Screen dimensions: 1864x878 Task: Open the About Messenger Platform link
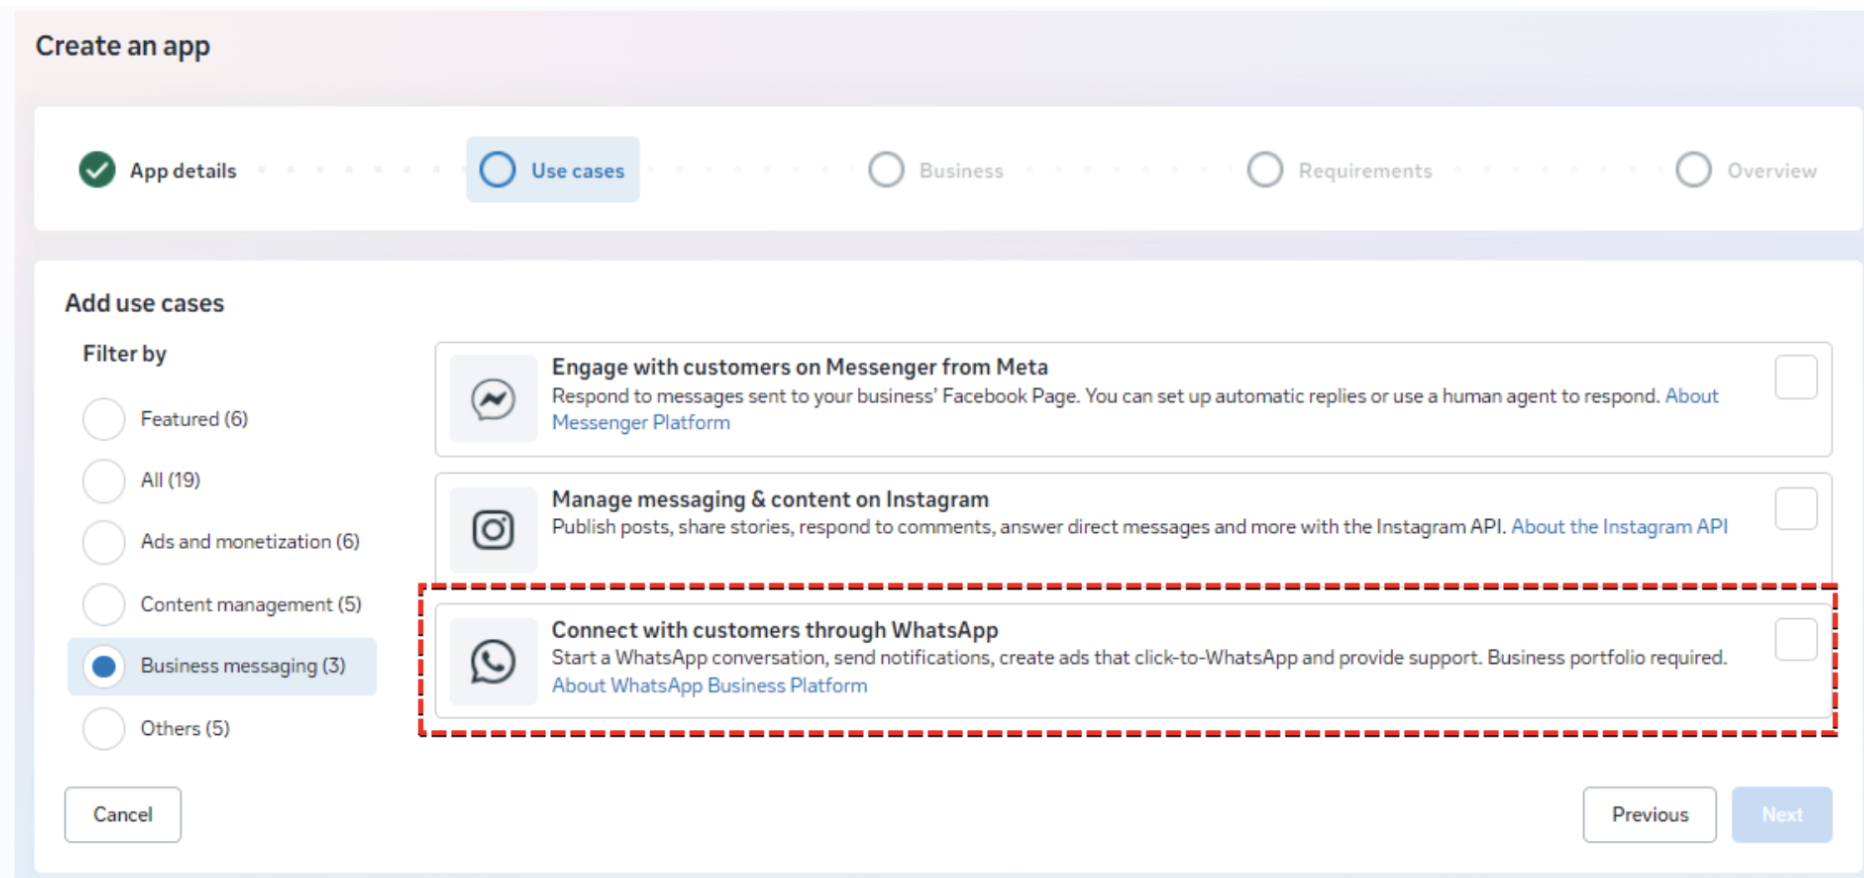[641, 423]
